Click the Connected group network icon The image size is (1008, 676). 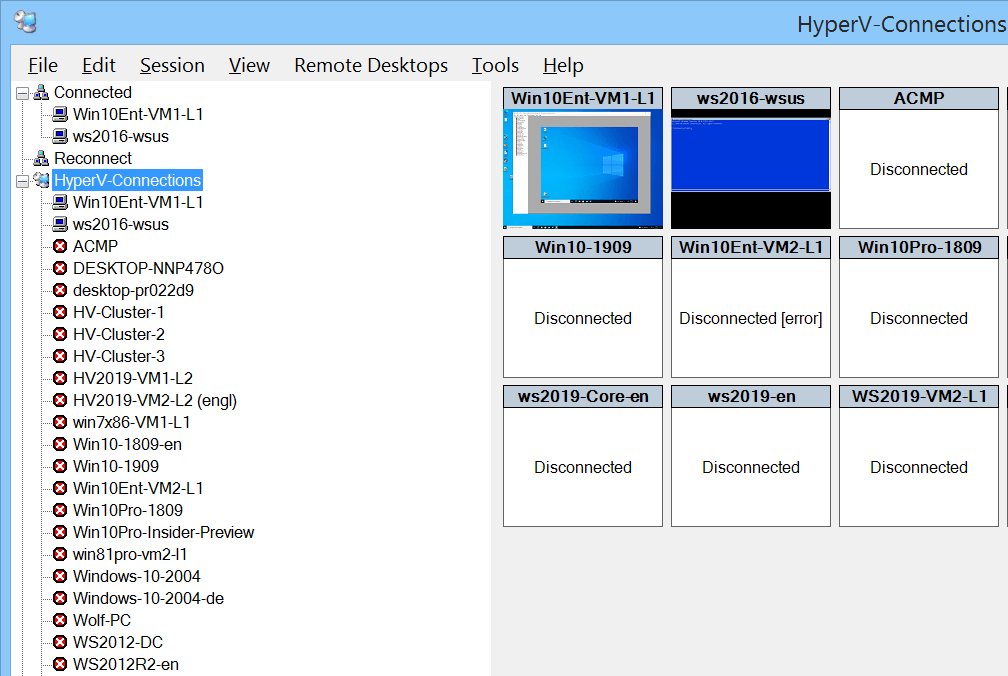point(41,93)
